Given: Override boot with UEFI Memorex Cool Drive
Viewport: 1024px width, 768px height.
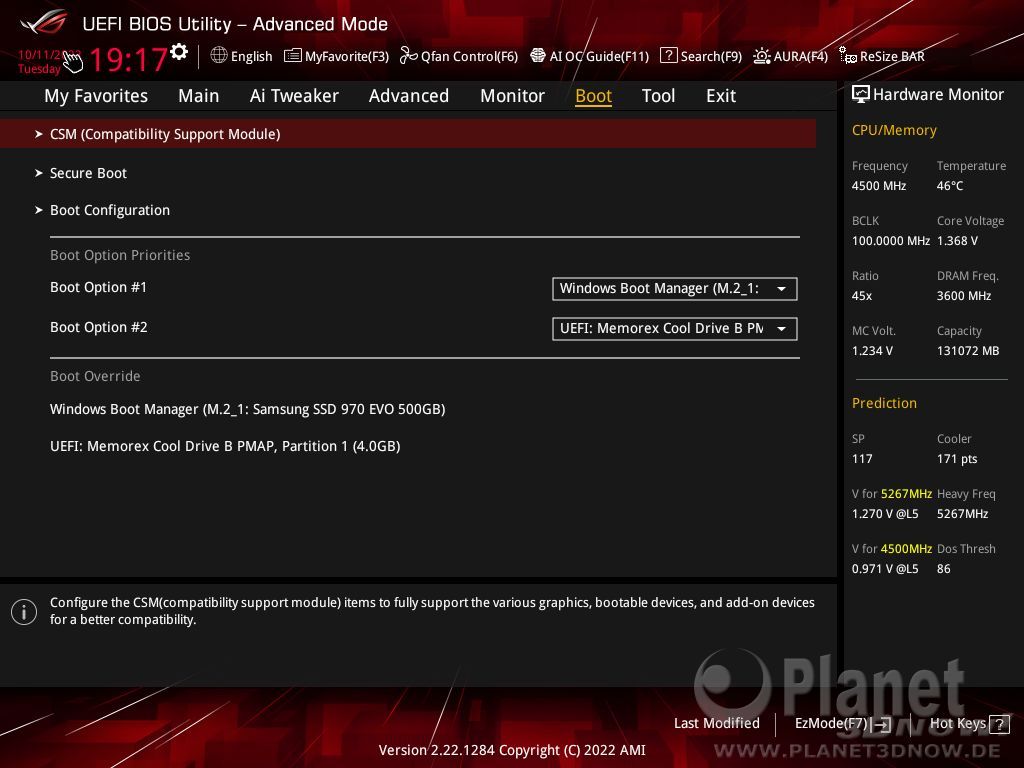Looking at the screenshot, I should pos(225,447).
